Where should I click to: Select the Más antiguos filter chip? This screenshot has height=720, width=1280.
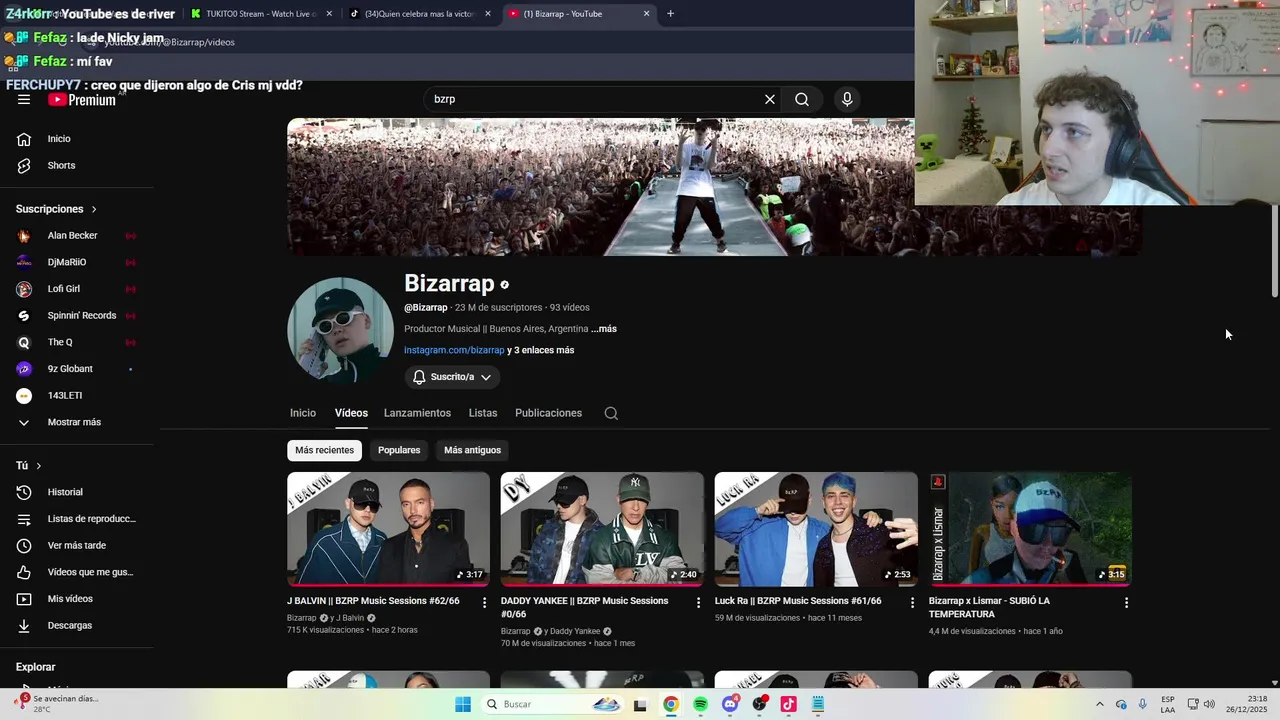[x=472, y=450]
